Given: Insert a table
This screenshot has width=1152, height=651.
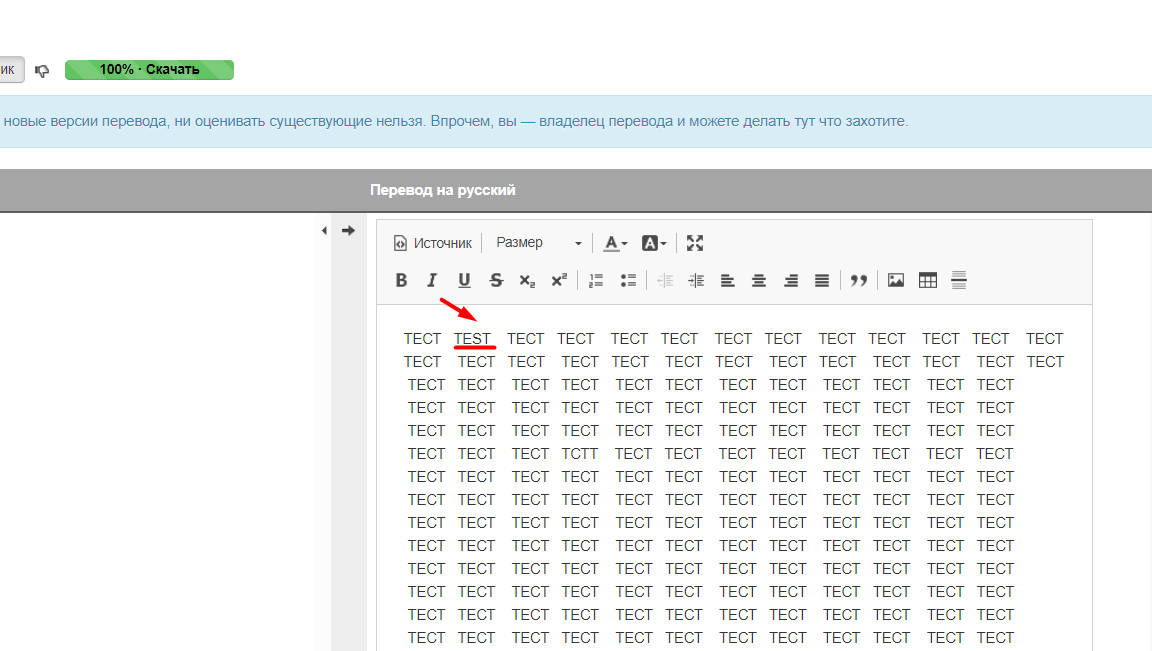Looking at the screenshot, I should (928, 280).
